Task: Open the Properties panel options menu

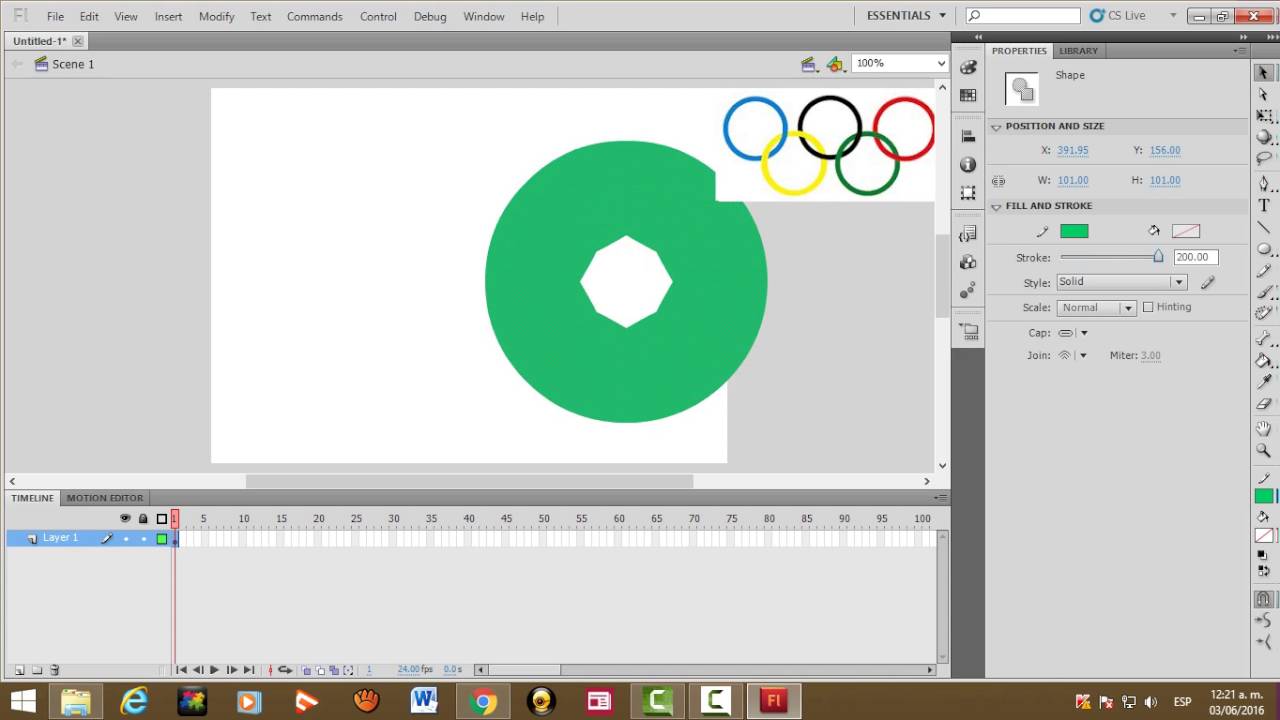Action: (x=1241, y=51)
